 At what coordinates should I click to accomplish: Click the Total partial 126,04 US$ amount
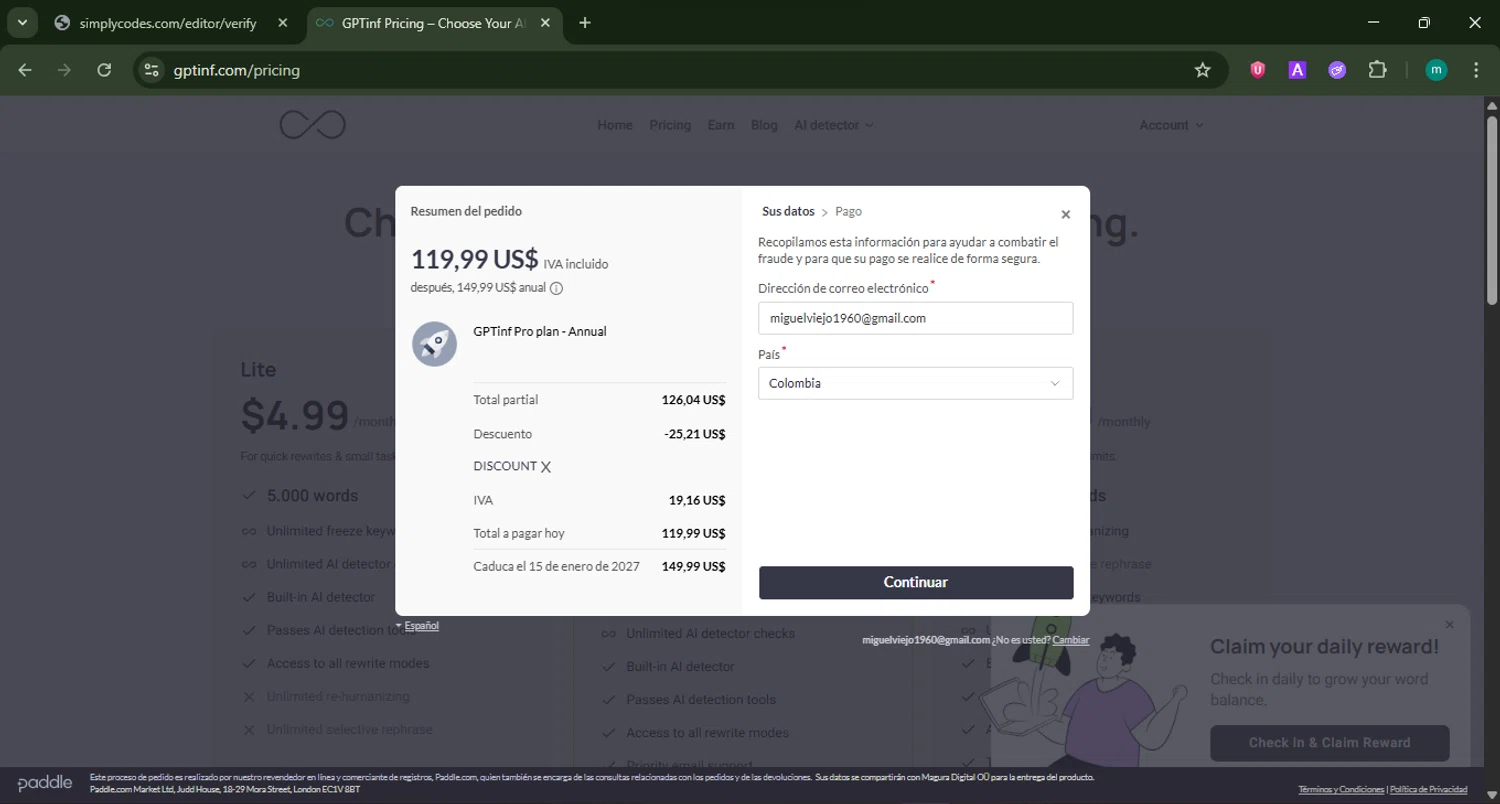point(693,400)
